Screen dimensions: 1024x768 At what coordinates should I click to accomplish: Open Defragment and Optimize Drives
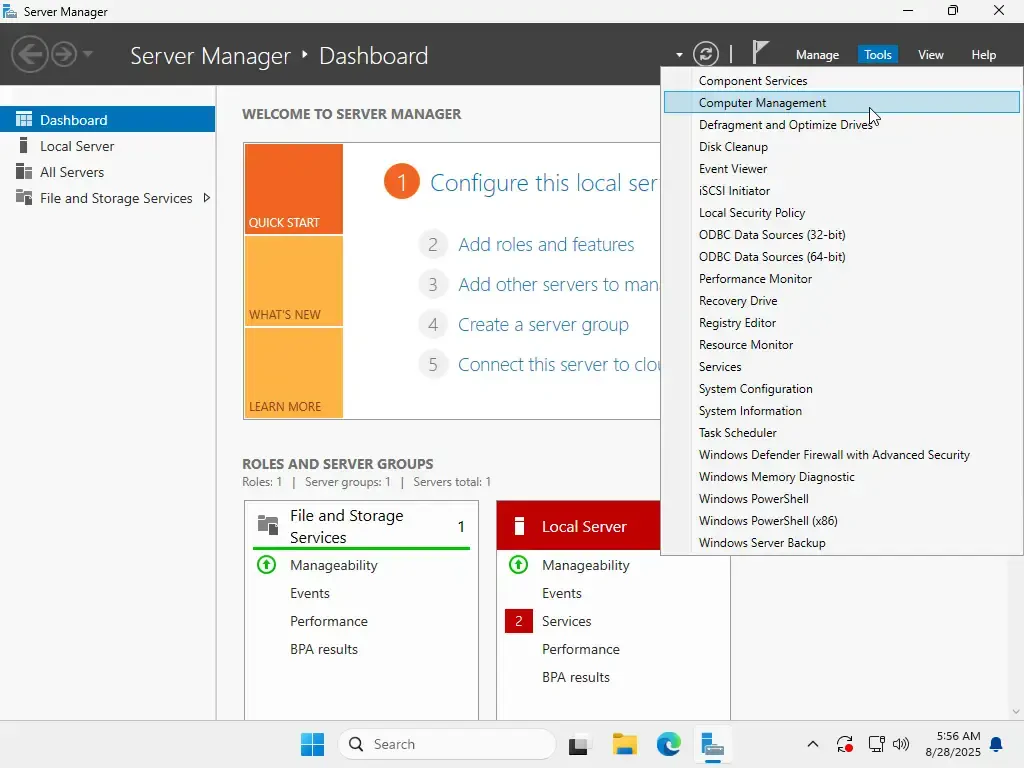[841, 125]
